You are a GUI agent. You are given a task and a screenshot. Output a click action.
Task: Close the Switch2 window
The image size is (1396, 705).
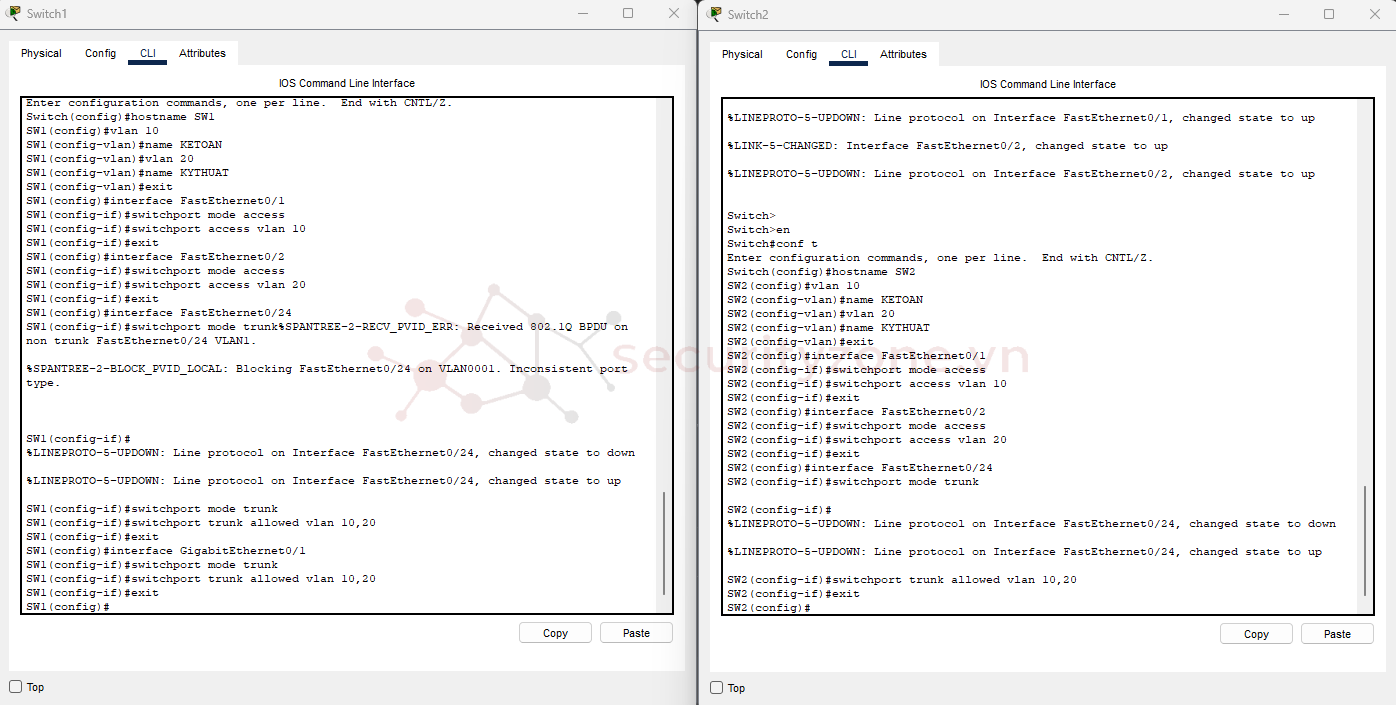(x=1375, y=14)
